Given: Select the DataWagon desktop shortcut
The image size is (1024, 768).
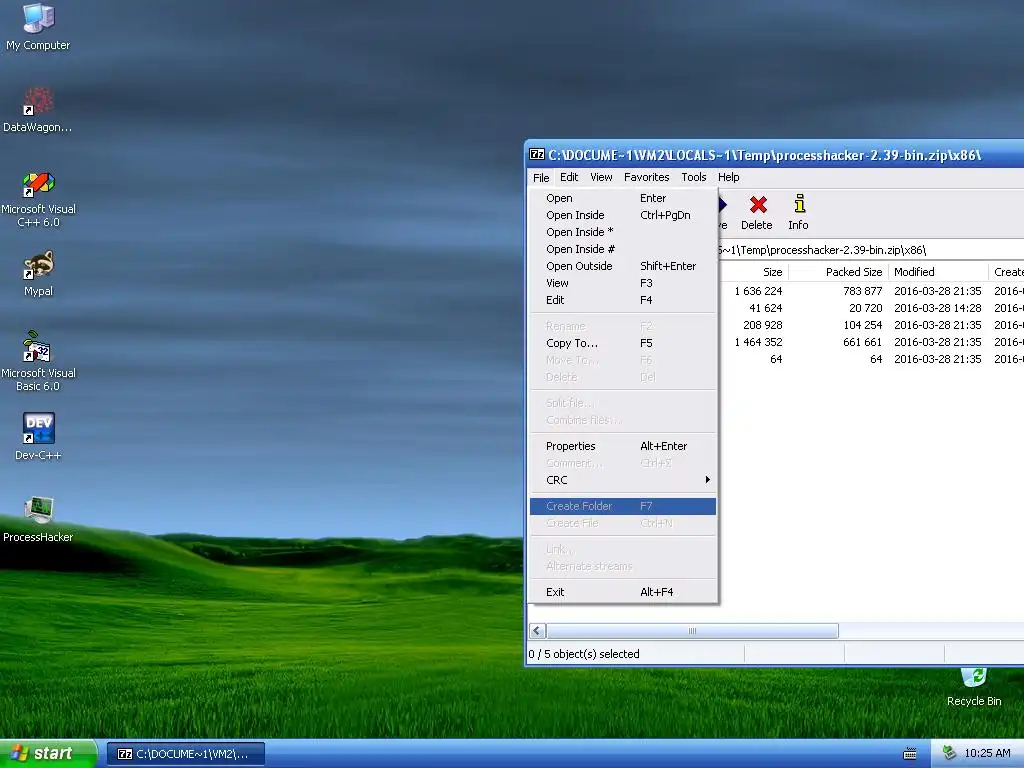Looking at the screenshot, I should pyautogui.click(x=38, y=110).
